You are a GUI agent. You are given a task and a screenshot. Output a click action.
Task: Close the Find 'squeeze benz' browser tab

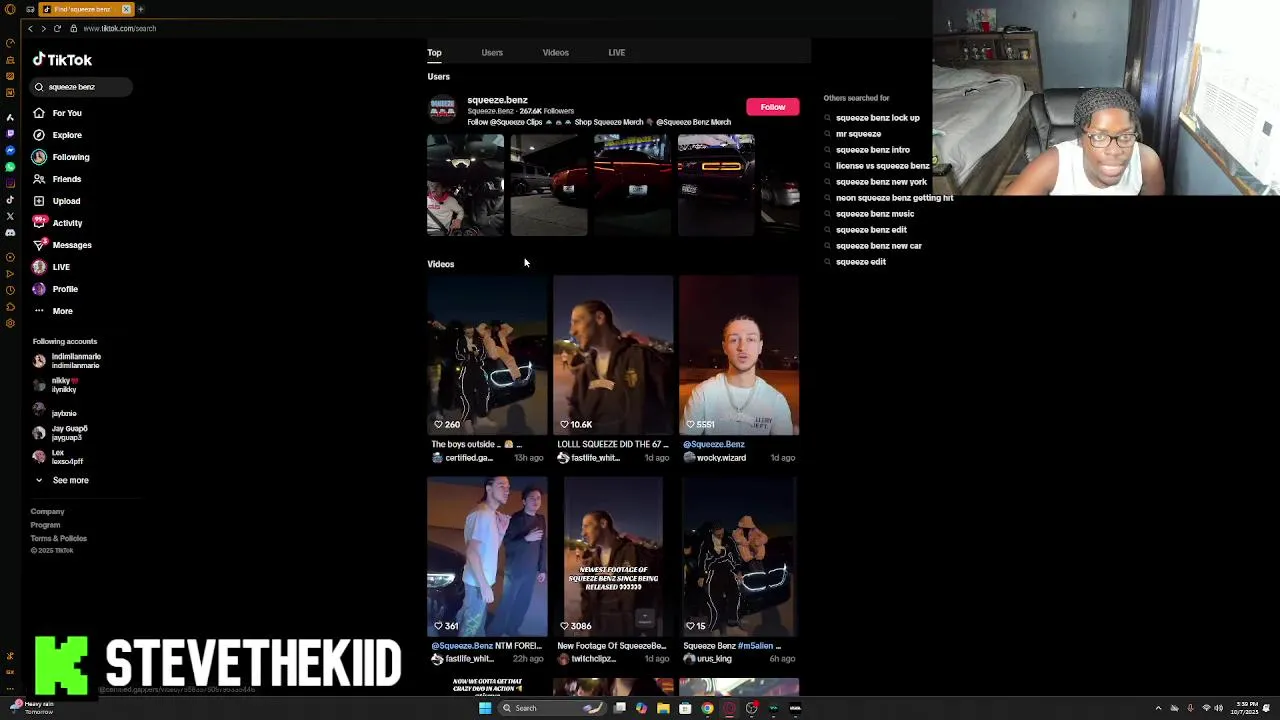pos(126,9)
